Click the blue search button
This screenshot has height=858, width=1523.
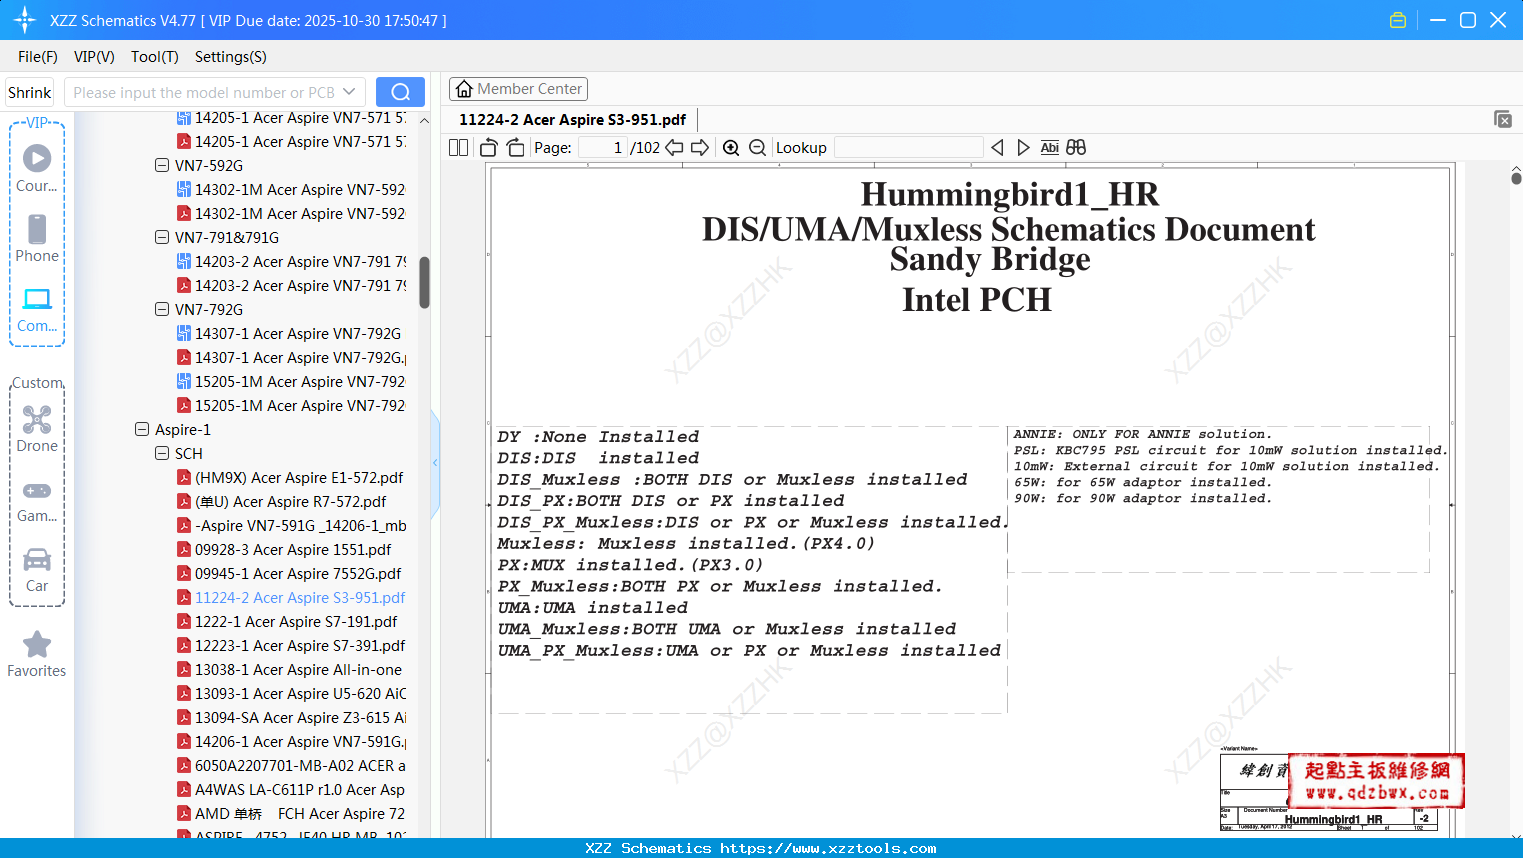[x=400, y=92]
